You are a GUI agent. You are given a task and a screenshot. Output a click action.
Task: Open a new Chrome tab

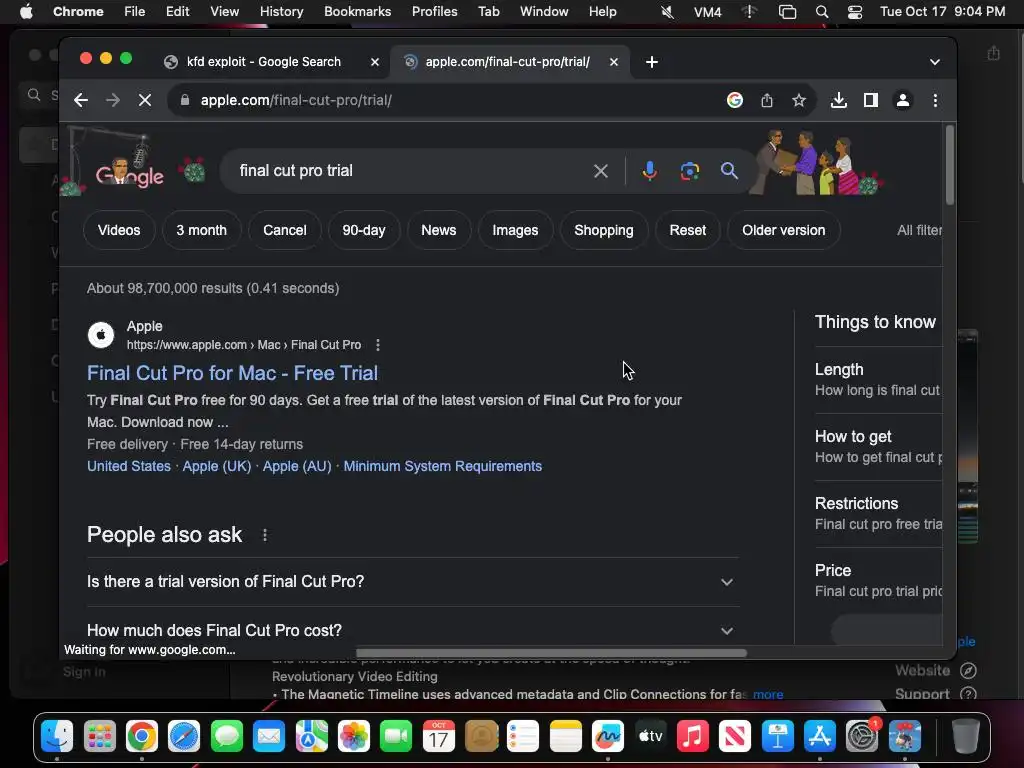pos(651,62)
